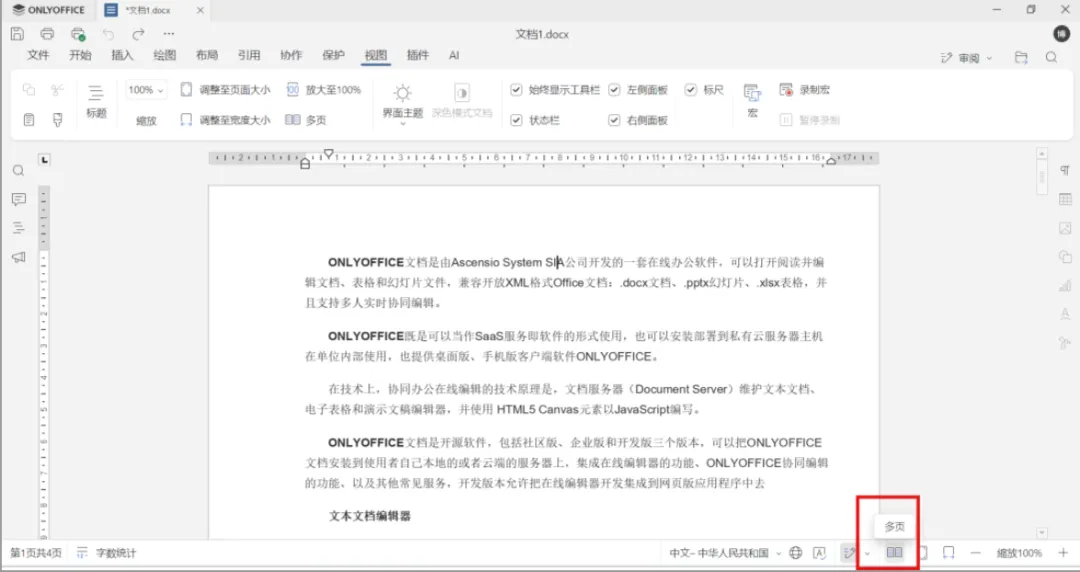Switch to the 插件 tab
1080x572 pixels.
click(x=417, y=55)
